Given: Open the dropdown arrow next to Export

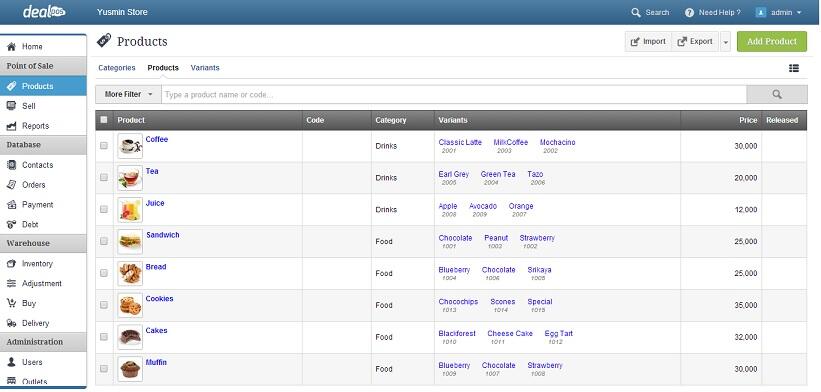Looking at the screenshot, I should pos(725,42).
